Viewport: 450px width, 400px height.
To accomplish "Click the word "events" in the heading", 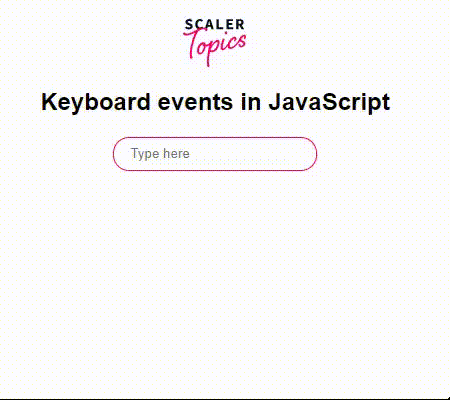I will tap(195, 103).
